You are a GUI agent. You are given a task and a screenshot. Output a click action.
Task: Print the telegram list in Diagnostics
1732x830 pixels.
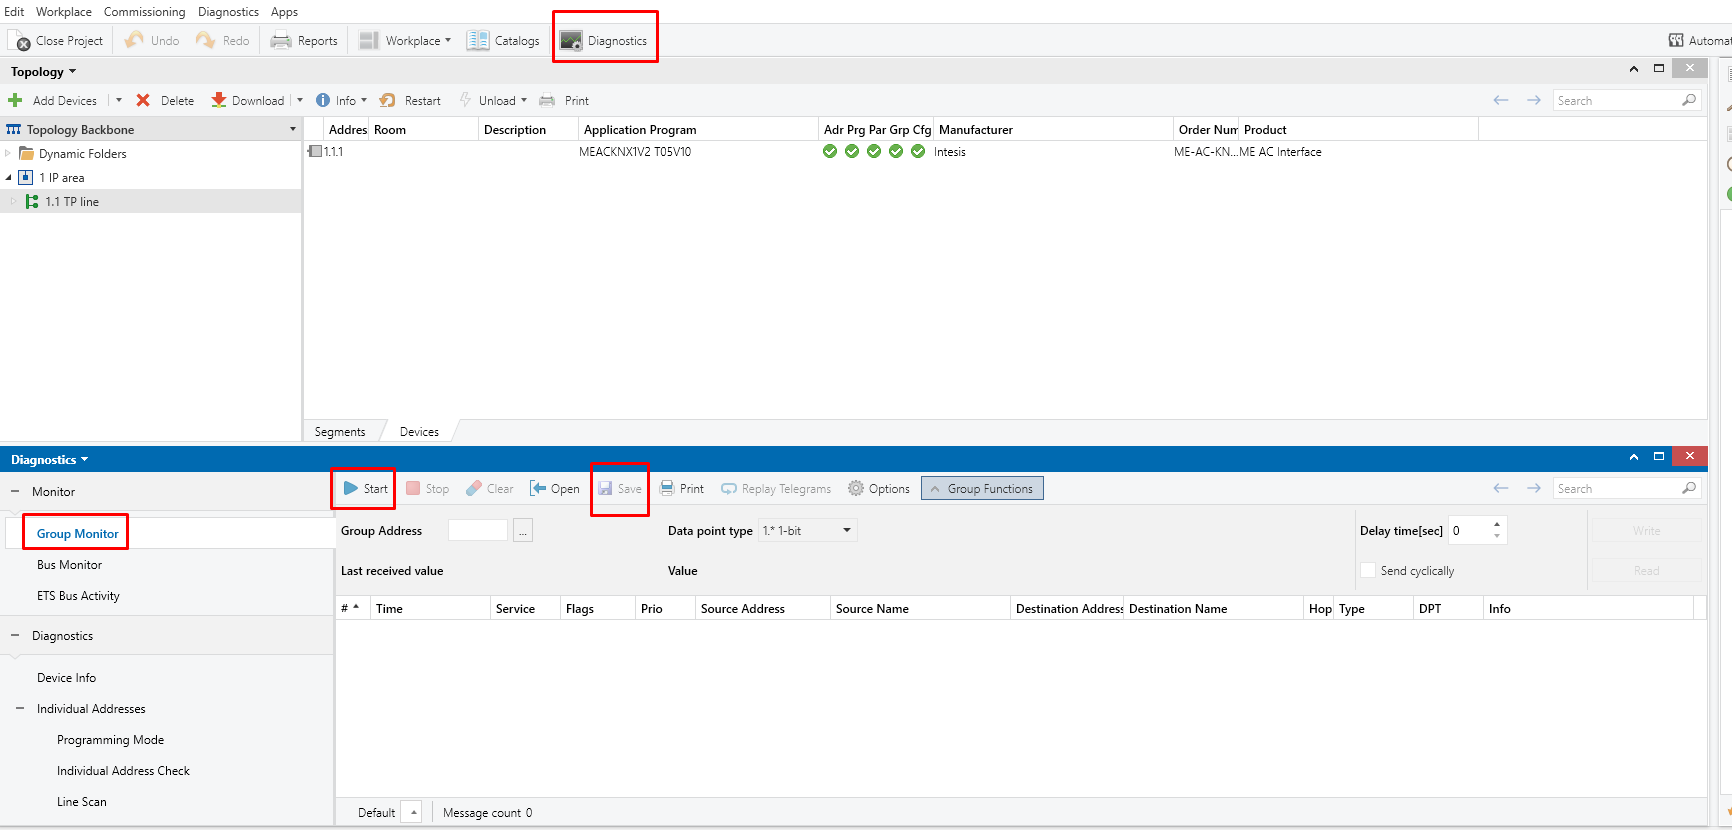(x=682, y=489)
